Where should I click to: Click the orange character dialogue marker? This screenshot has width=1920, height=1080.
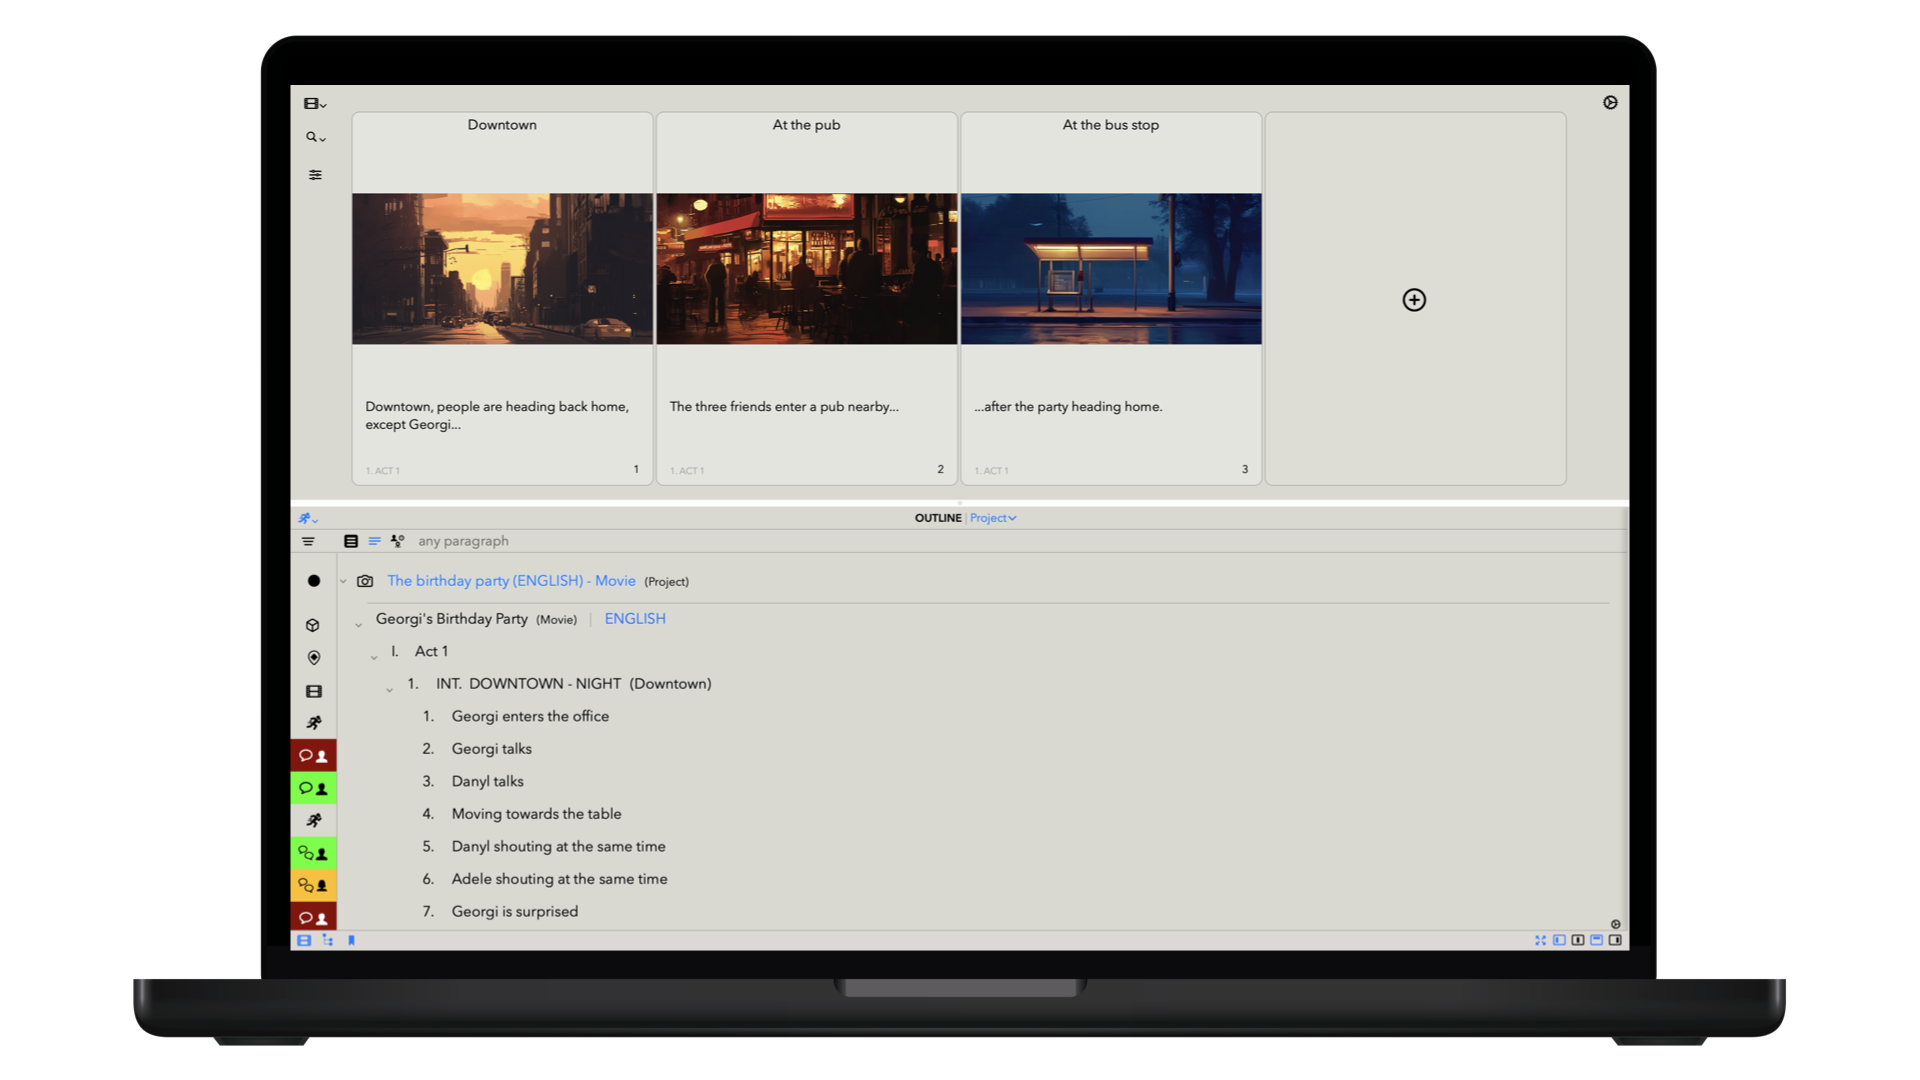pos(313,885)
